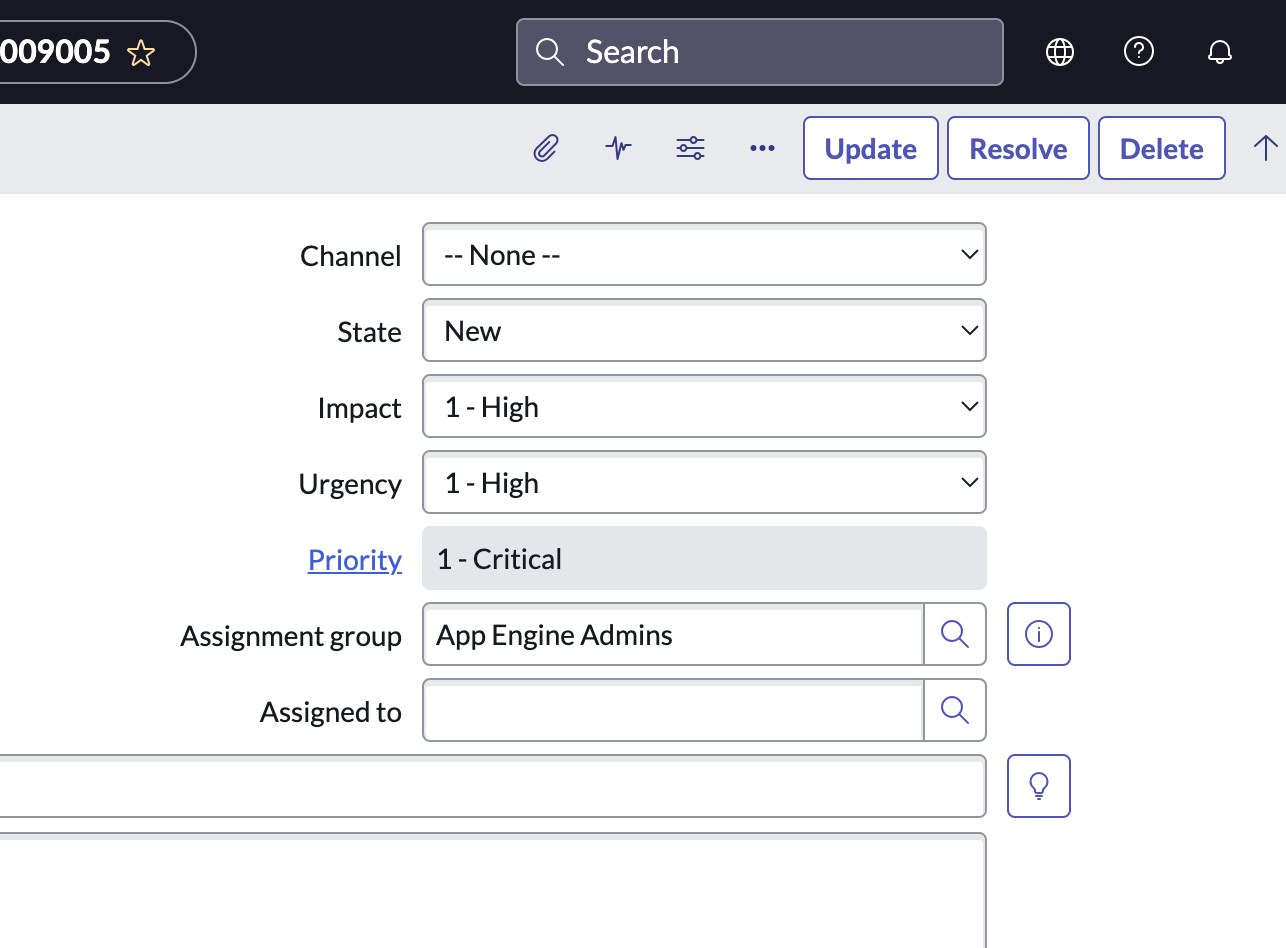1286x948 pixels.
Task: Open the notifications bell
Action: [1220, 51]
